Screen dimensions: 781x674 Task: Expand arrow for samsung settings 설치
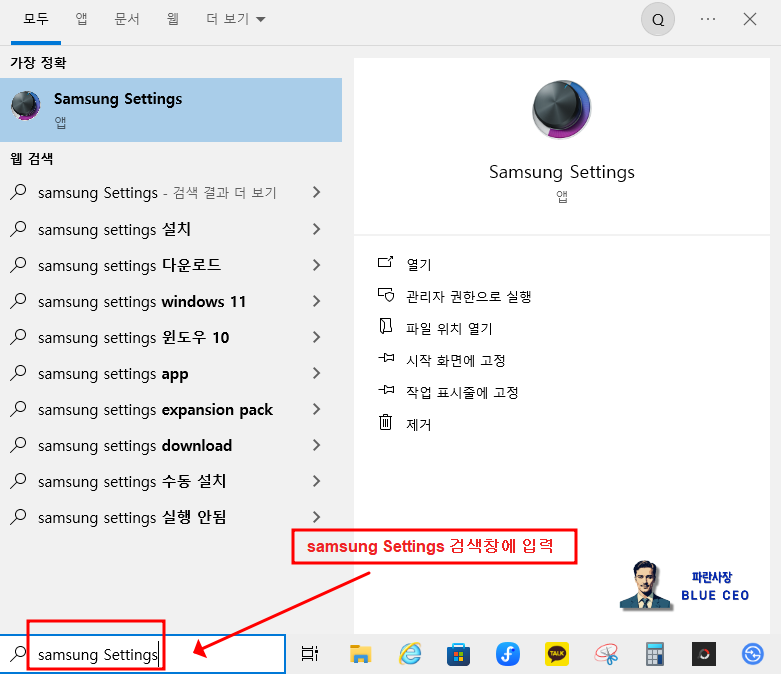pos(316,229)
